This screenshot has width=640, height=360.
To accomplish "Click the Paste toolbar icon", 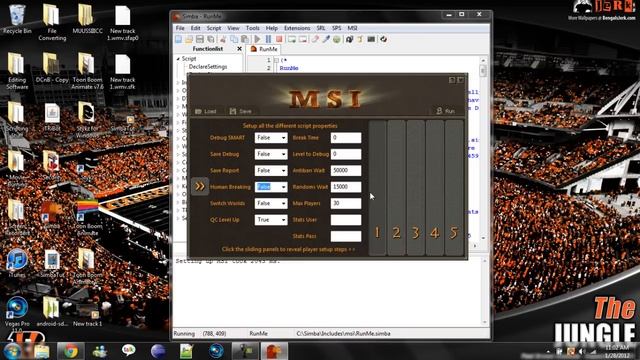I will (245, 39).
